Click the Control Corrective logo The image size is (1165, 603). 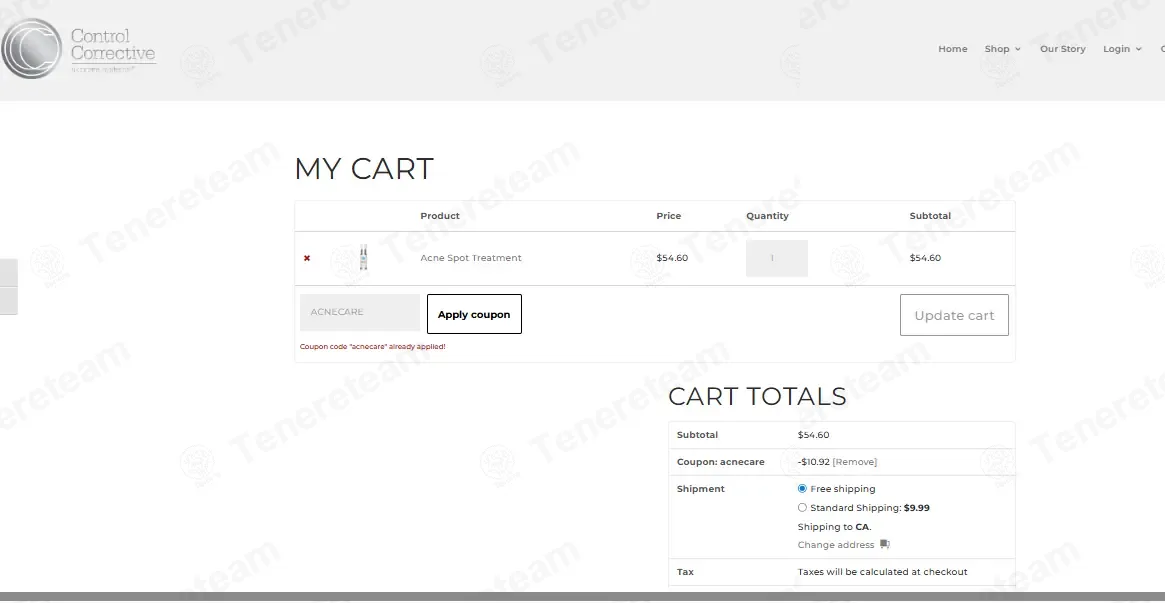point(79,48)
